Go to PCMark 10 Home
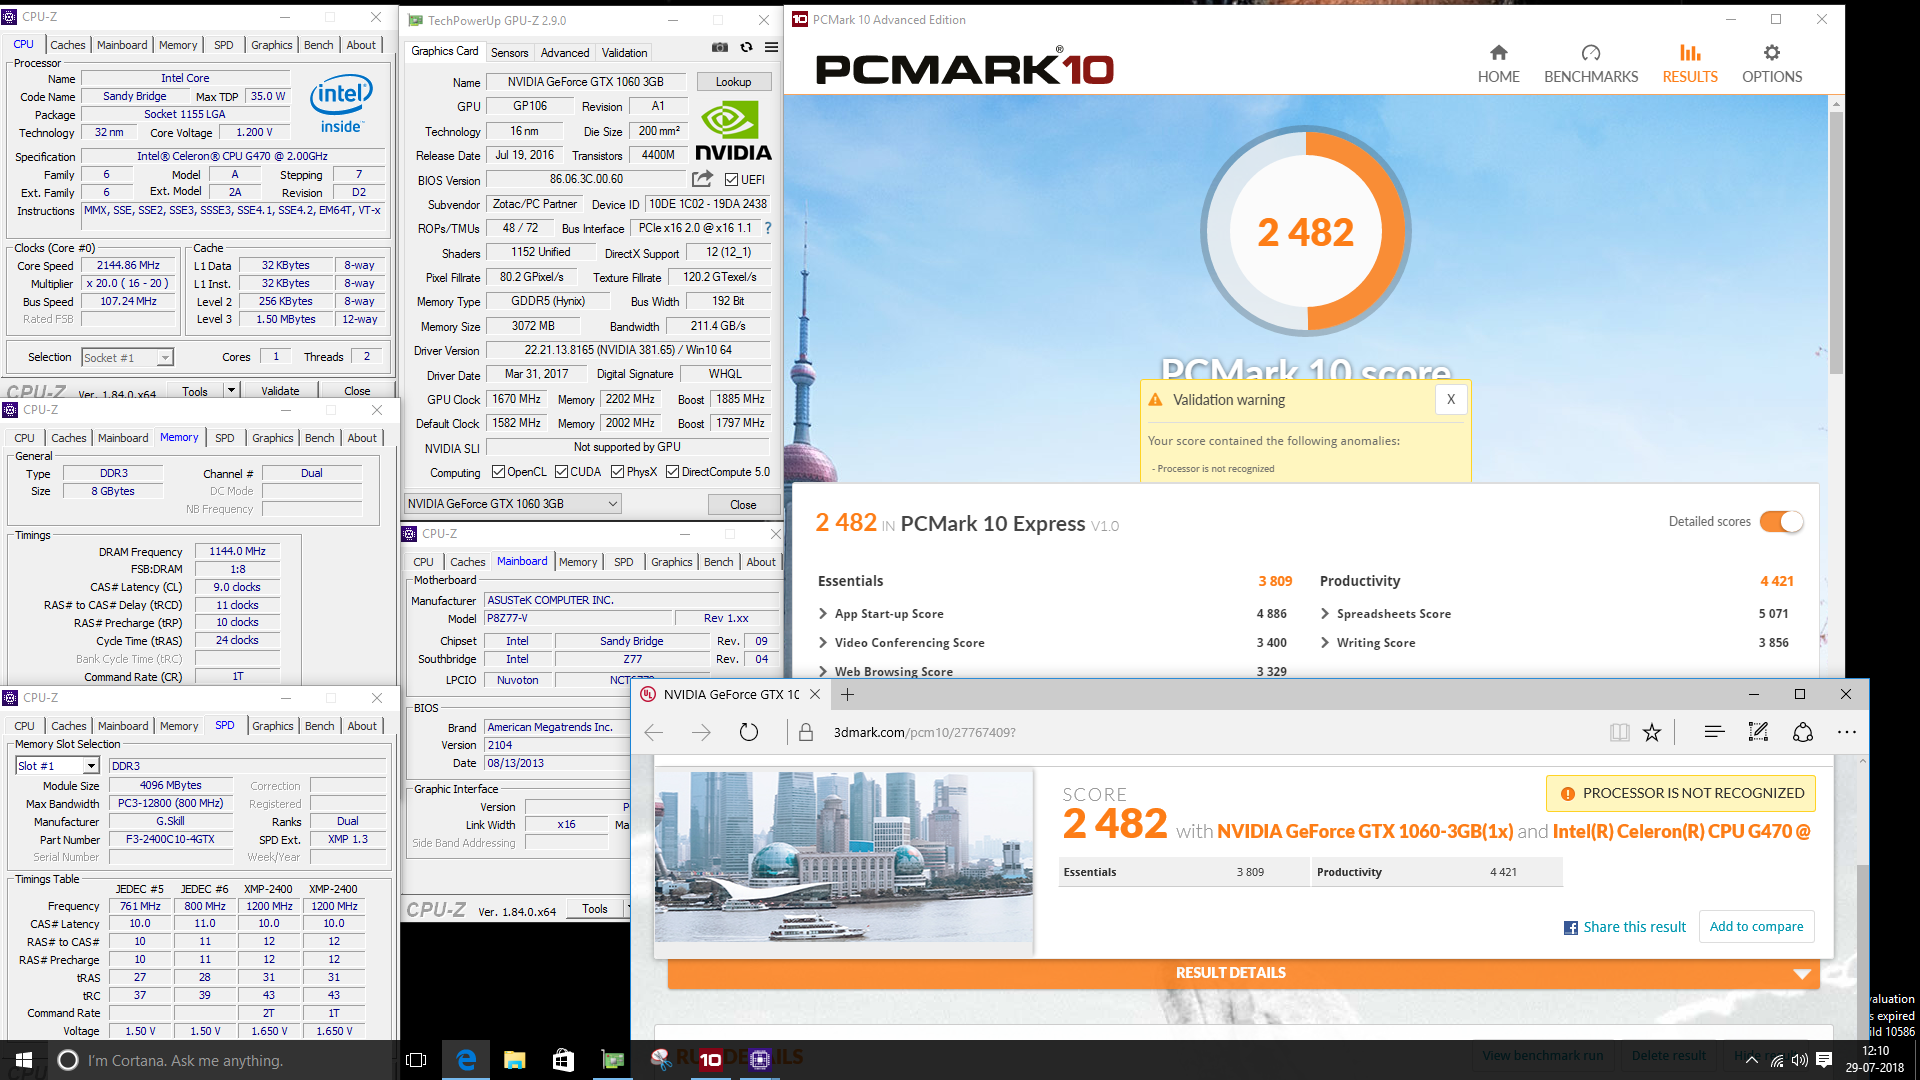1920x1080 pixels. (1498, 64)
